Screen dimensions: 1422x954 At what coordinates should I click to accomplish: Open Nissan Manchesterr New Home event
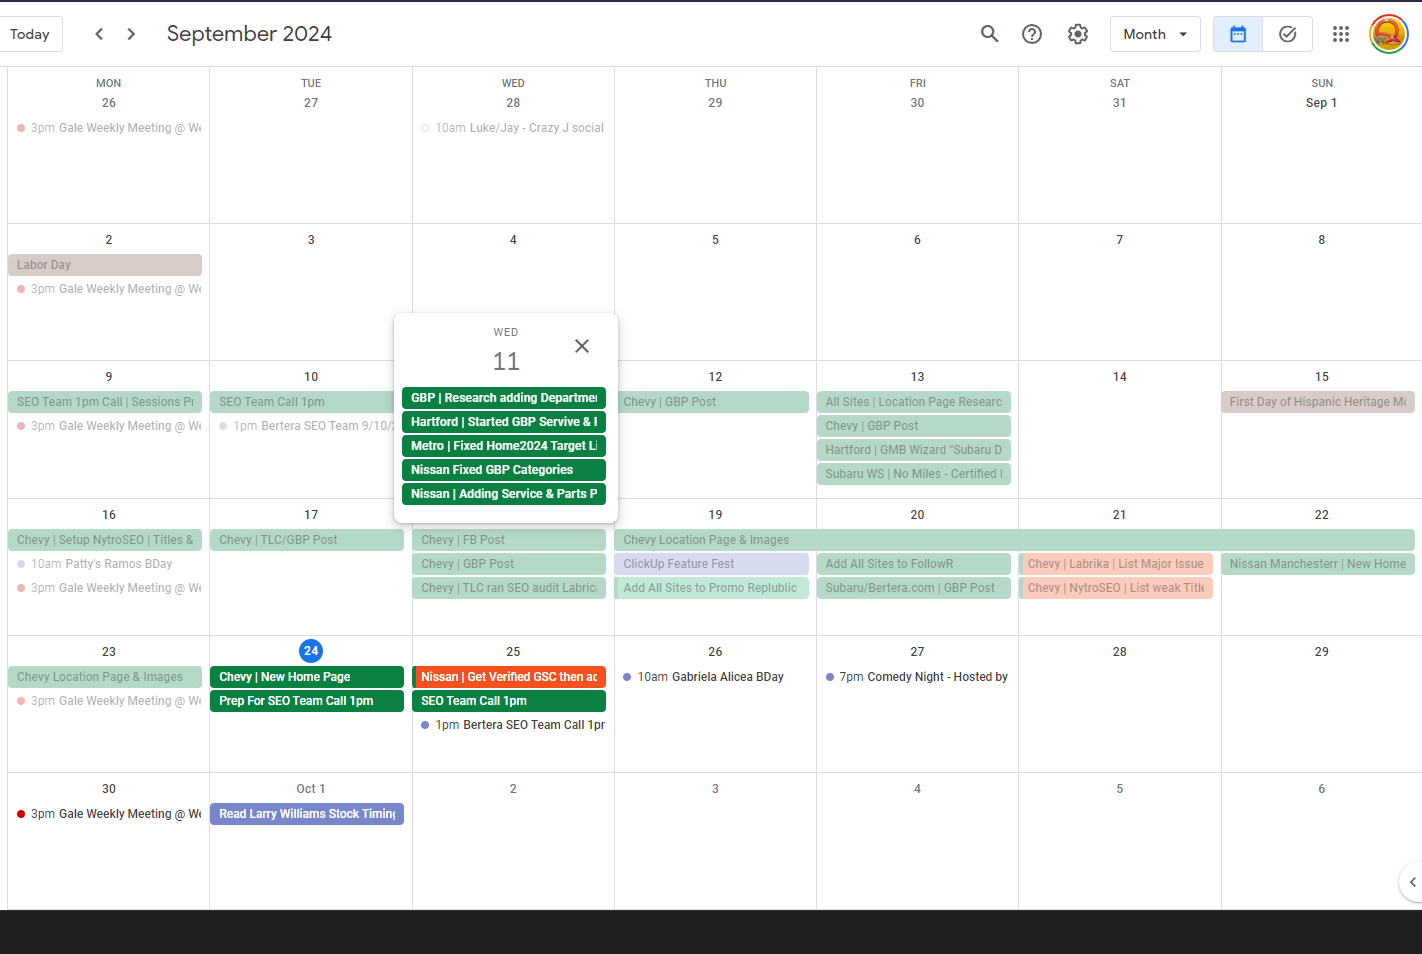[1318, 564]
